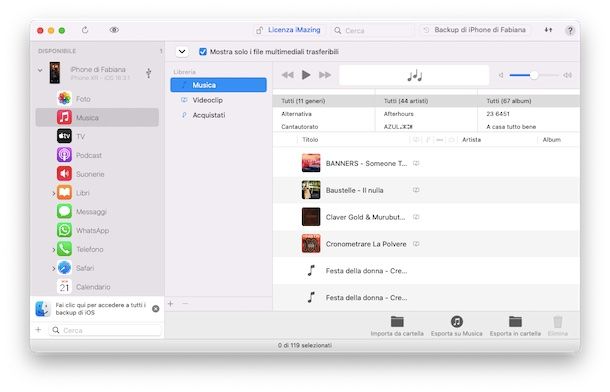Image resolution: width=610 pixels, height=392 pixels.
Task: Click the fast-forward playback button
Action: (325, 75)
